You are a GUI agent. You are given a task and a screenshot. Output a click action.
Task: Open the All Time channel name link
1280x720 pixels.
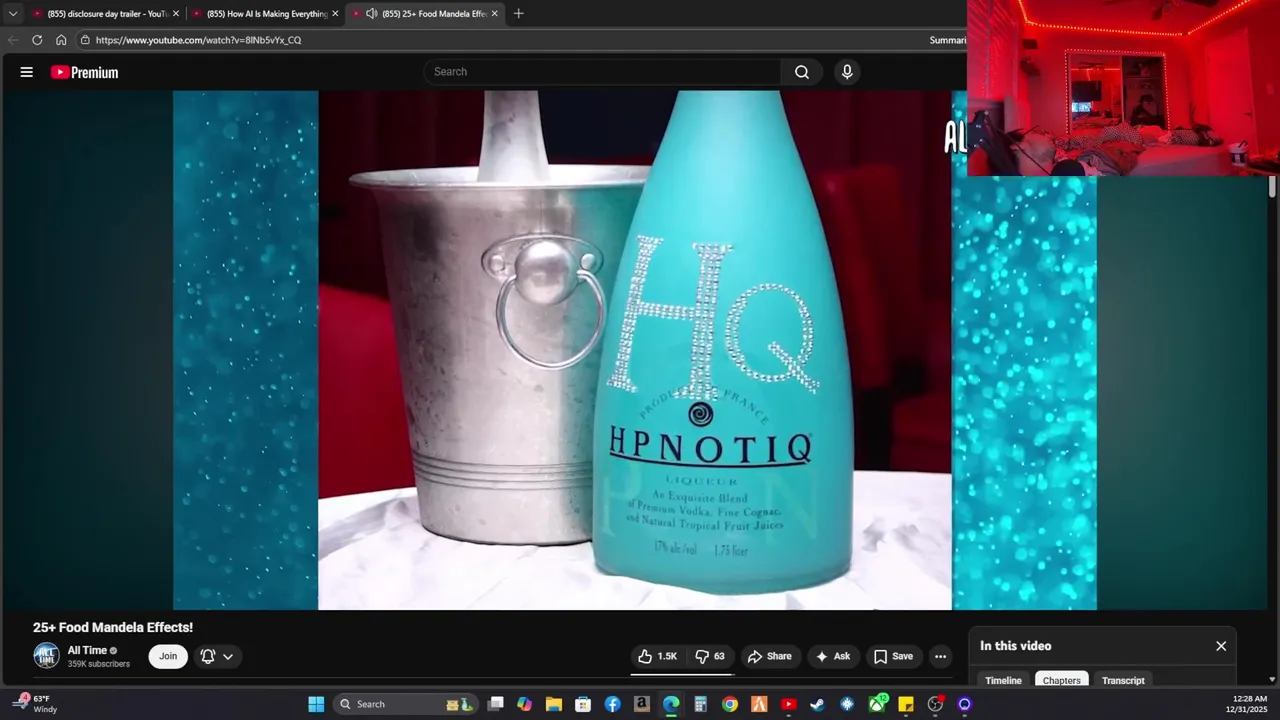pos(87,650)
